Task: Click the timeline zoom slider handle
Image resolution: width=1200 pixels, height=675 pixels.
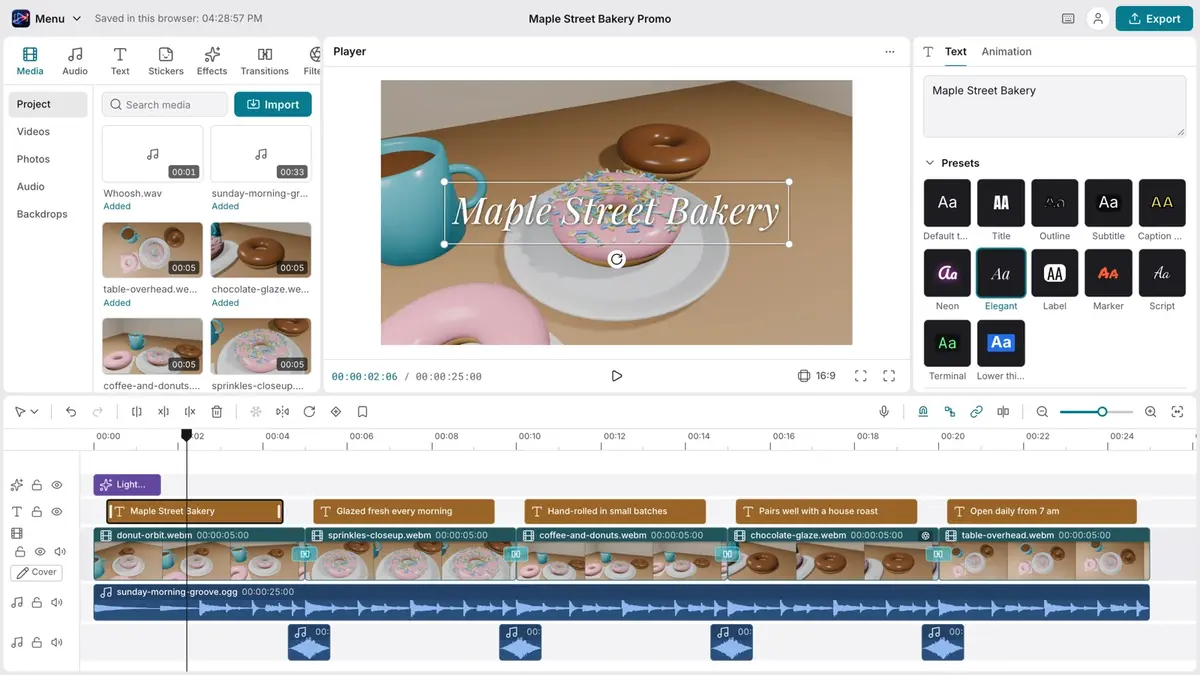Action: (1102, 412)
